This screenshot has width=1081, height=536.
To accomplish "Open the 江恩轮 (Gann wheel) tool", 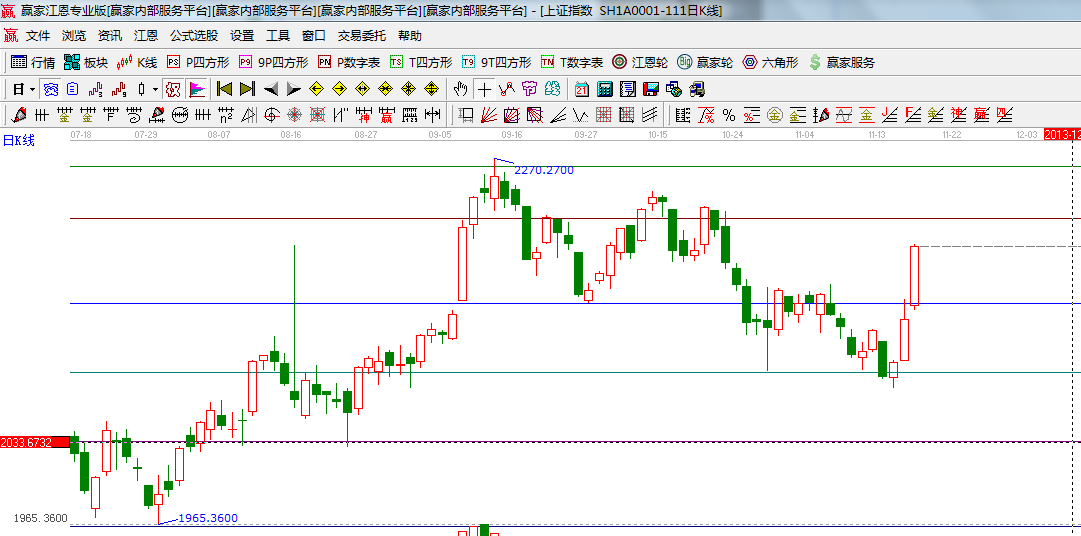I will click(x=640, y=62).
